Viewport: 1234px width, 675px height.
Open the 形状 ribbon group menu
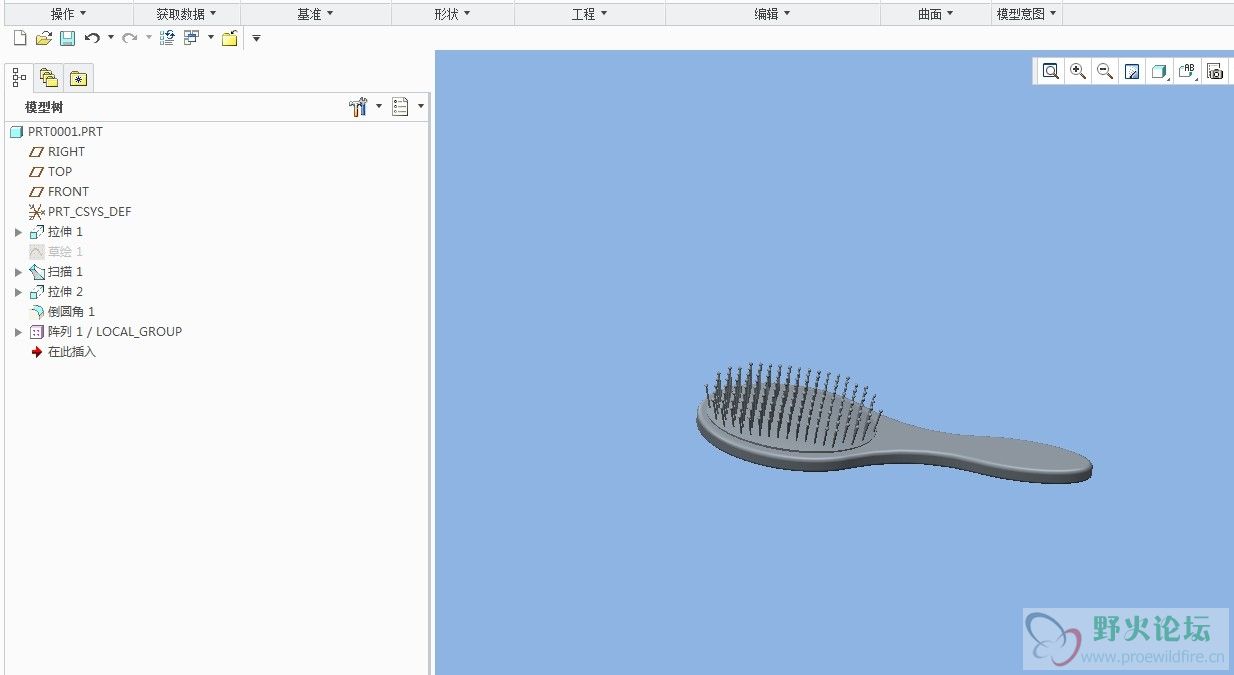tap(452, 14)
